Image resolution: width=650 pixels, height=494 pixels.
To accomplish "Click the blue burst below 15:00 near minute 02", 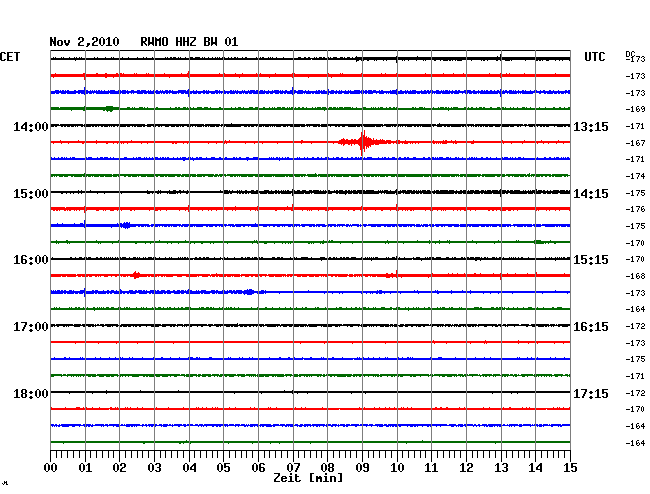I will pos(126,225).
